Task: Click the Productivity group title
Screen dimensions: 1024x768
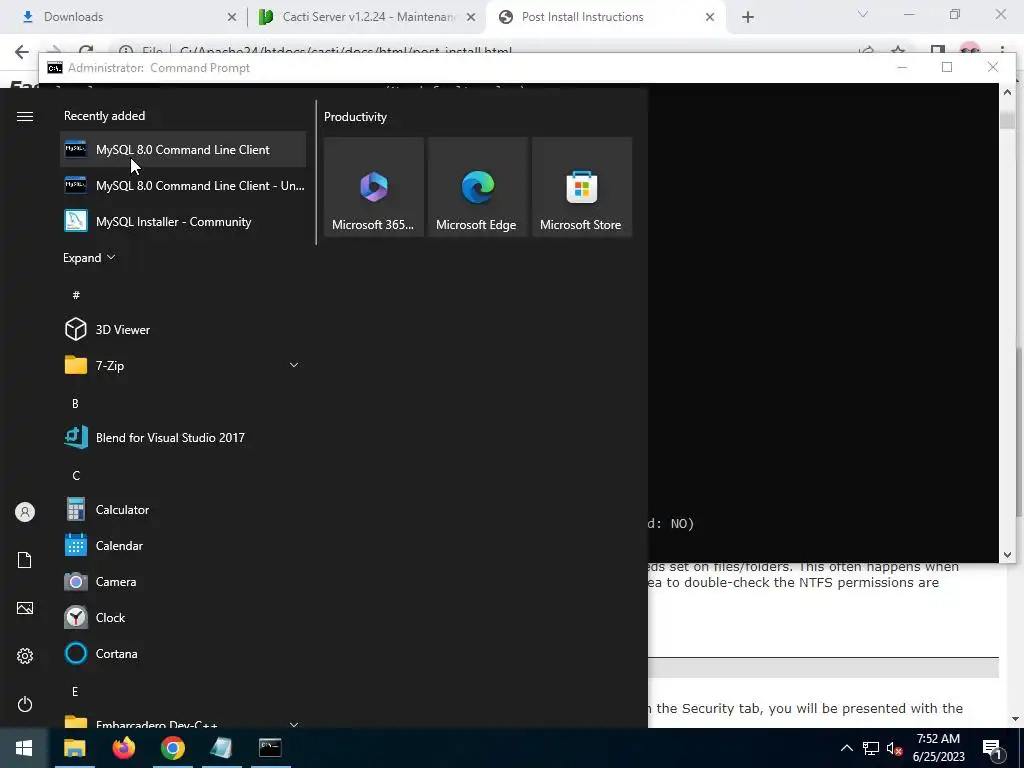Action: pos(355,117)
